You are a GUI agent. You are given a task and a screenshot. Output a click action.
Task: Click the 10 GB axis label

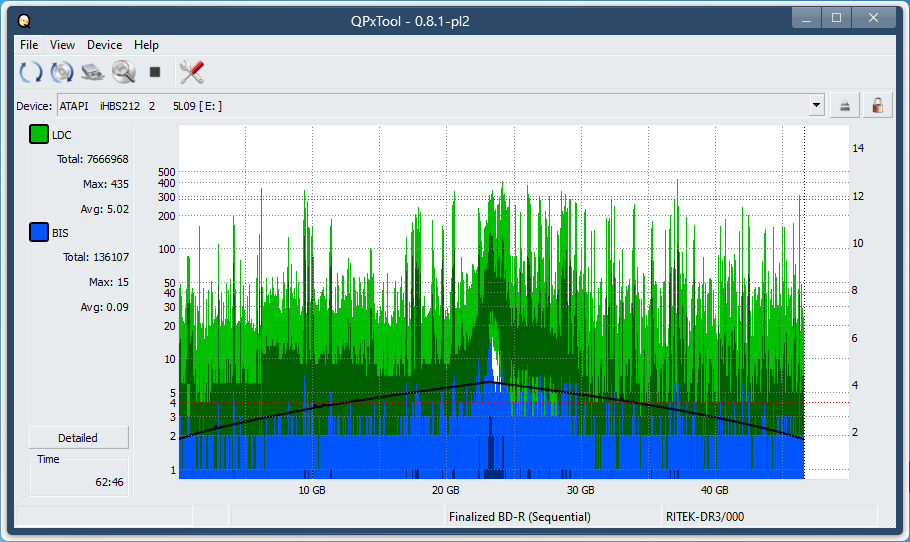pyautogui.click(x=312, y=490)
